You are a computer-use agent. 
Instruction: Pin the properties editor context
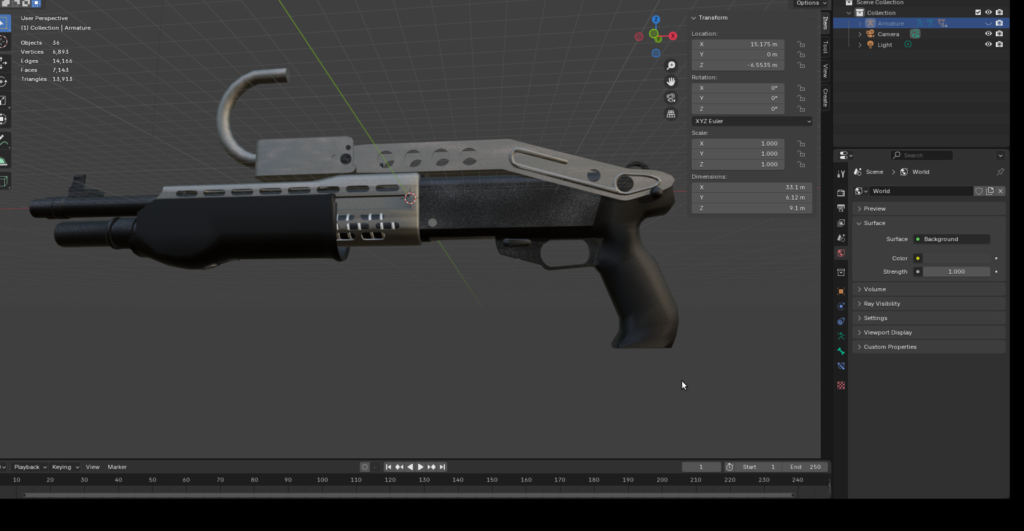(1000, 172)
